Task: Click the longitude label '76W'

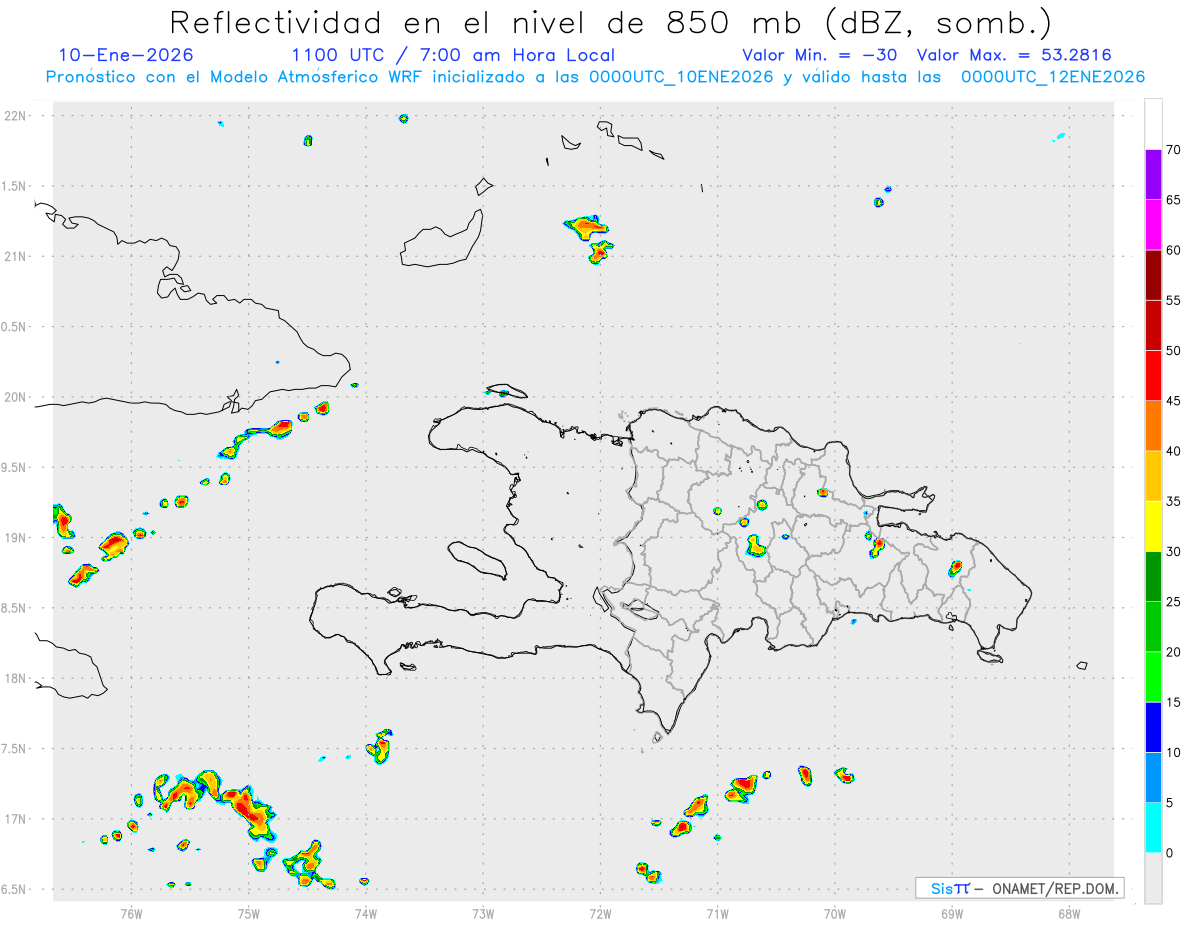Action: 131,914
